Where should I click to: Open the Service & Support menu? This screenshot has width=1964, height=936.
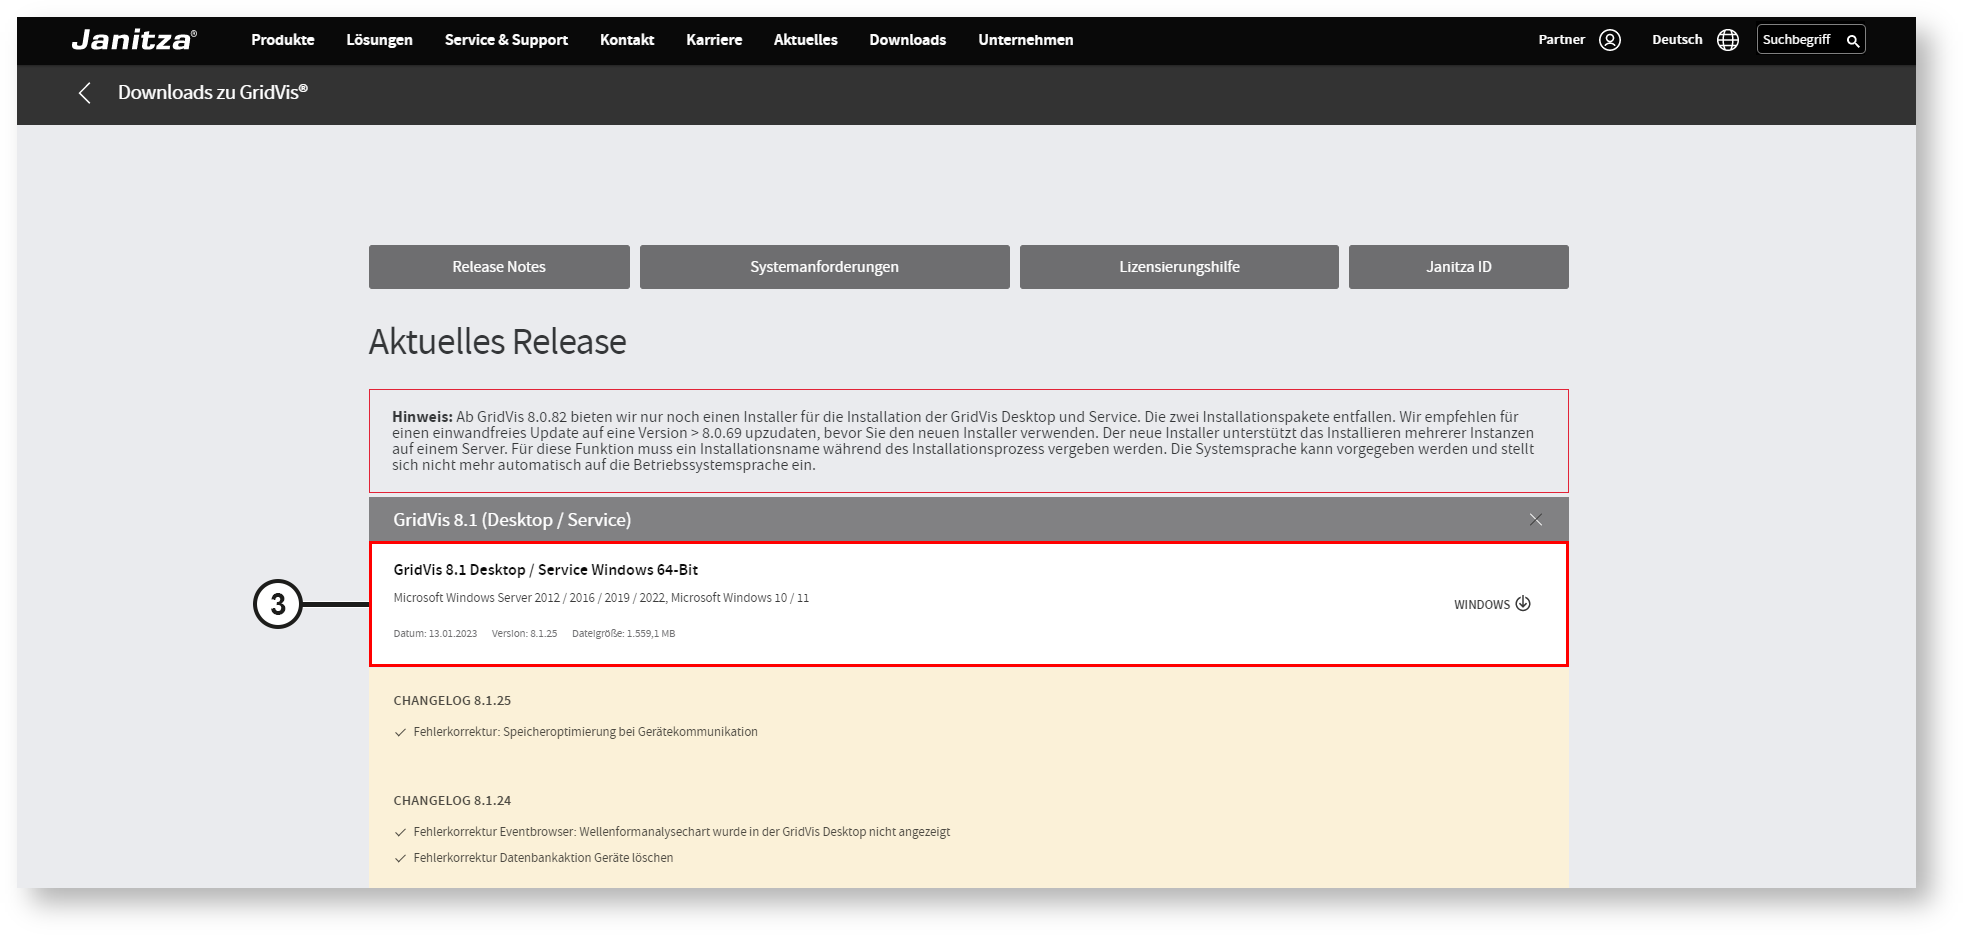point(506,40)
